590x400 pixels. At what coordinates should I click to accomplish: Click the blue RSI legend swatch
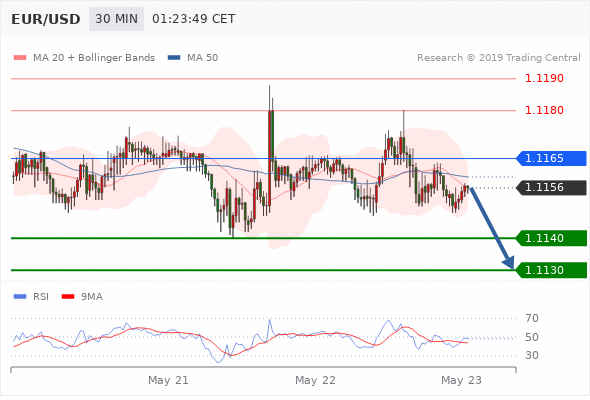[x=20, y=297]
